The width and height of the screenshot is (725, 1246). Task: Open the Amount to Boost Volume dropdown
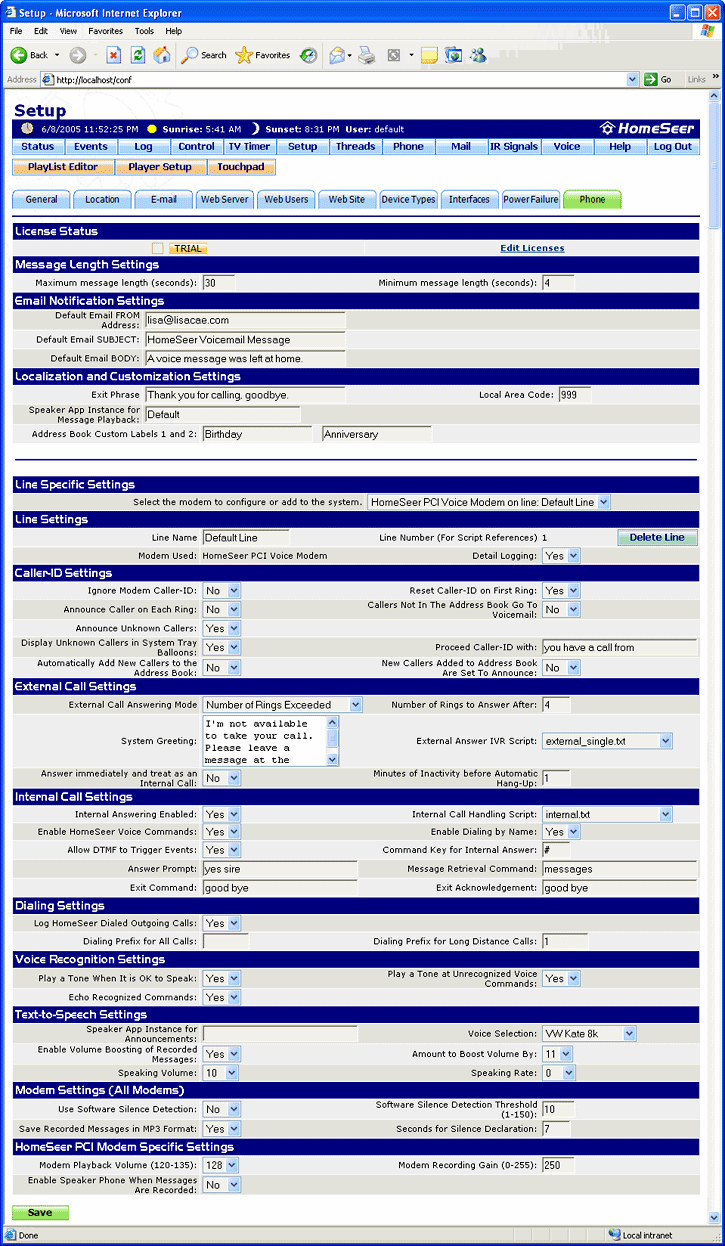[557, 1054]
